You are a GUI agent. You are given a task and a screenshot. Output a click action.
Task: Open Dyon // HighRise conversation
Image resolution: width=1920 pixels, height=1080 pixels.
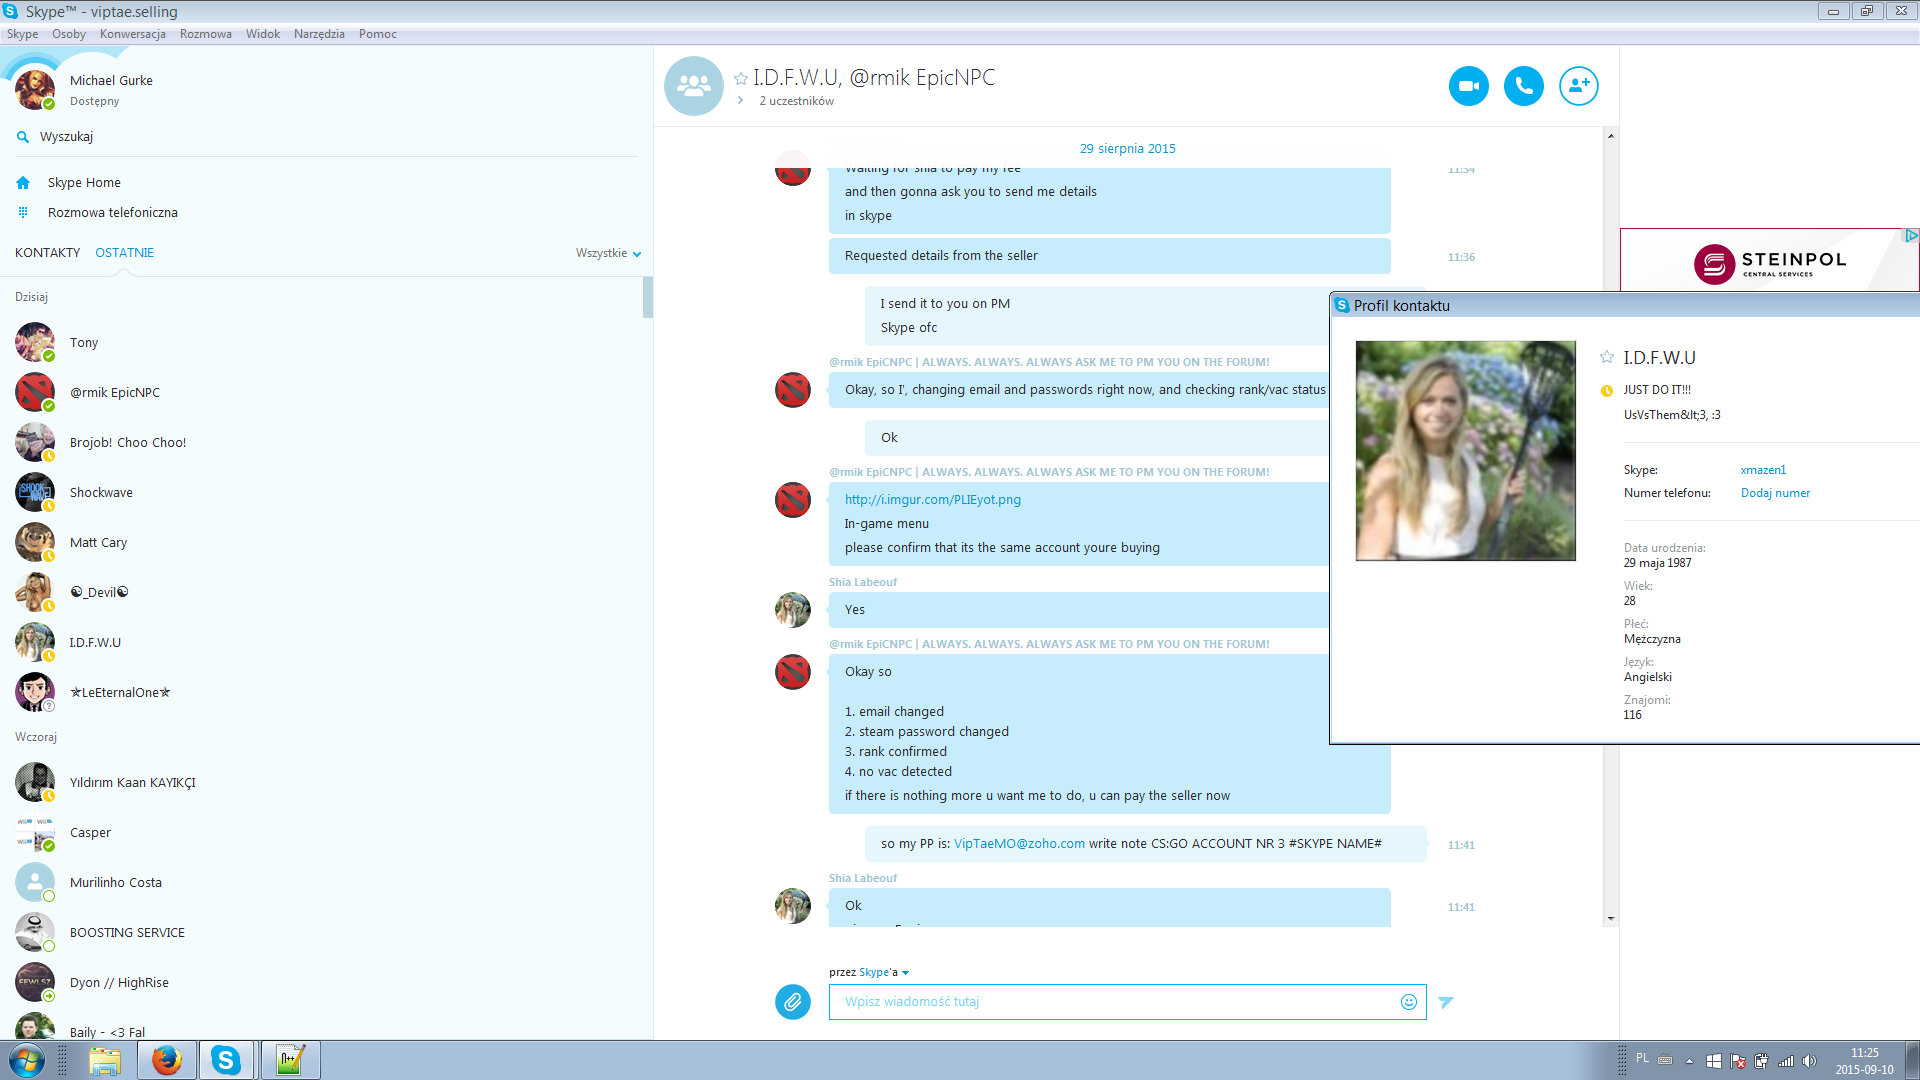[x=119, y=983]
